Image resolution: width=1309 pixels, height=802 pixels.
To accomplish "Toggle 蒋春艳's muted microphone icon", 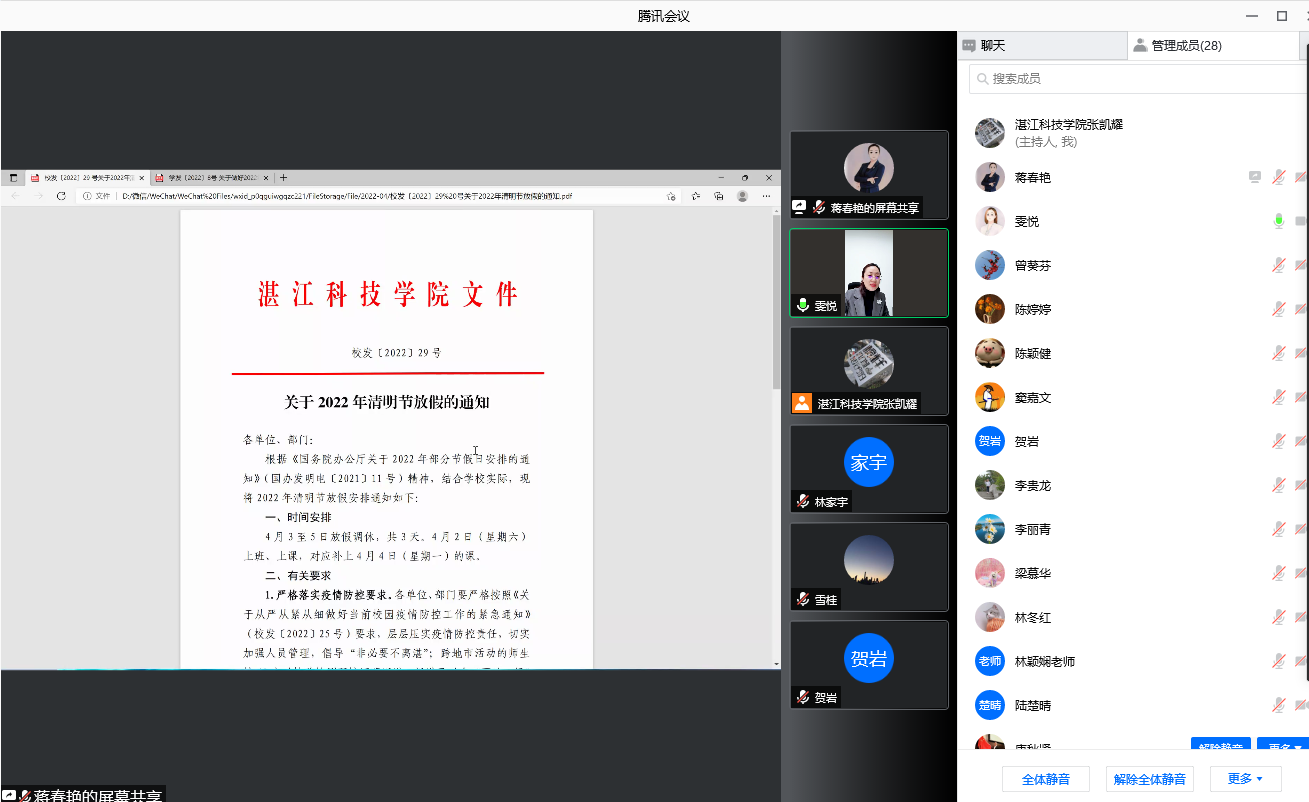I will [1278, 177].
